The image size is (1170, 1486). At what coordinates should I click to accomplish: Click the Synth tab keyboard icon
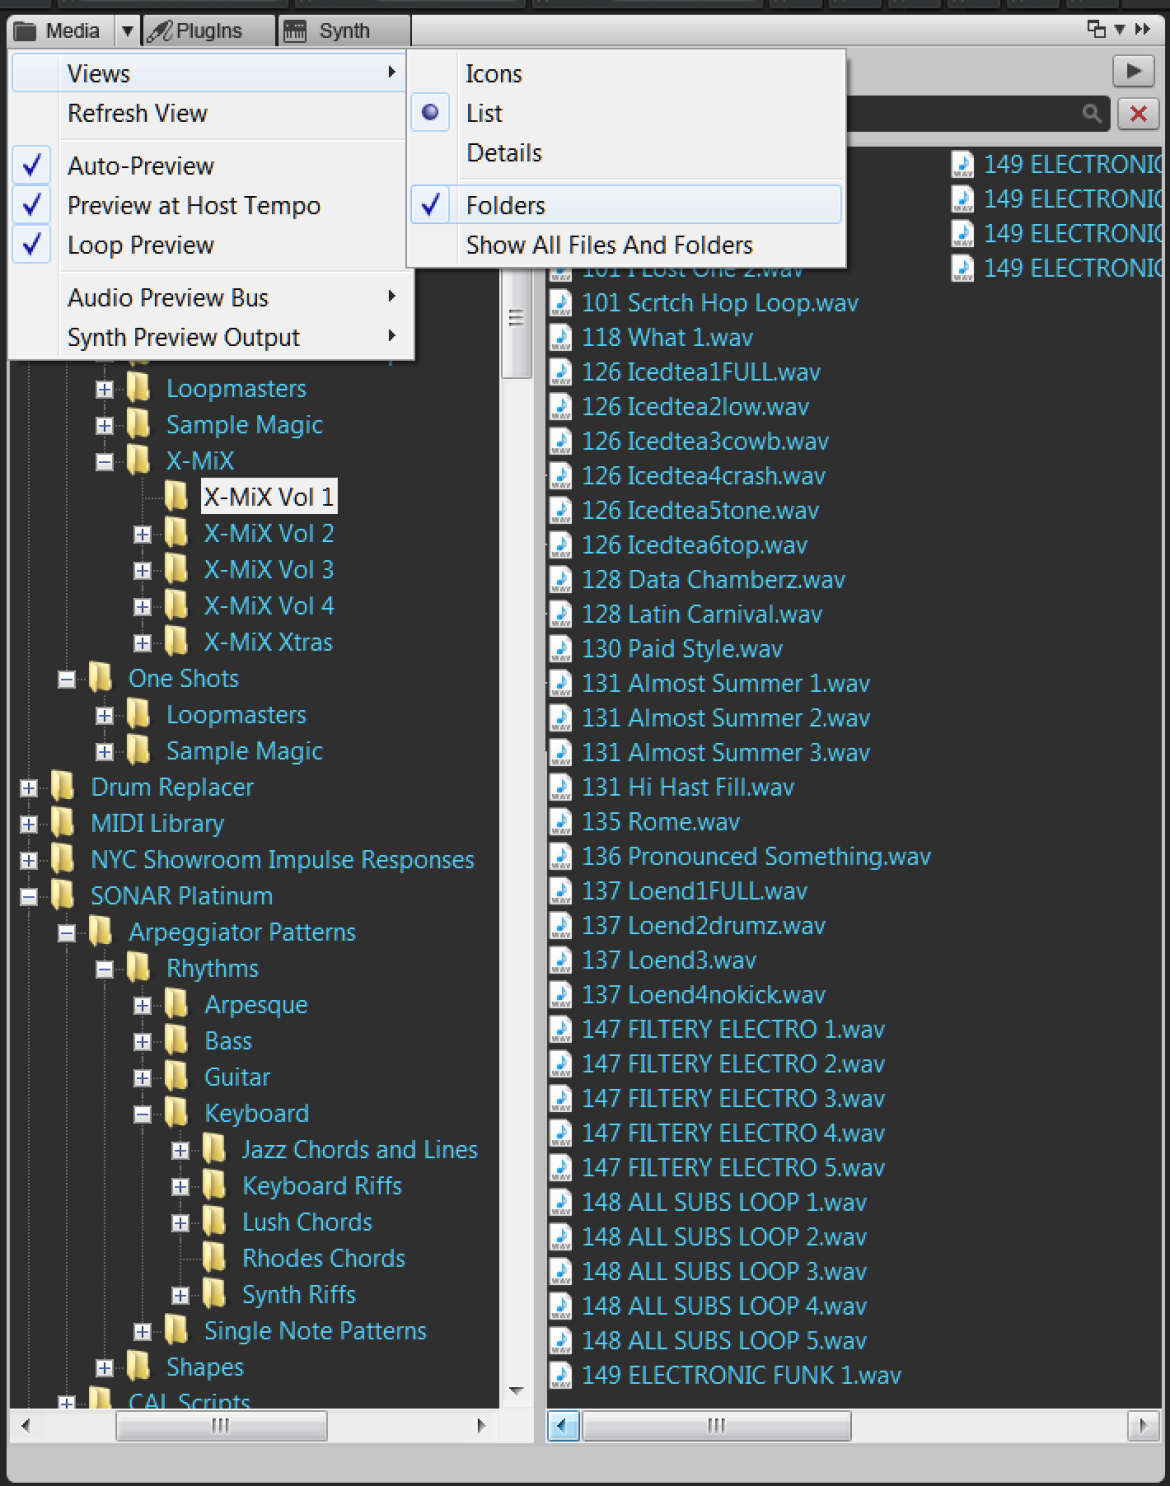click(x=295, y=31)
